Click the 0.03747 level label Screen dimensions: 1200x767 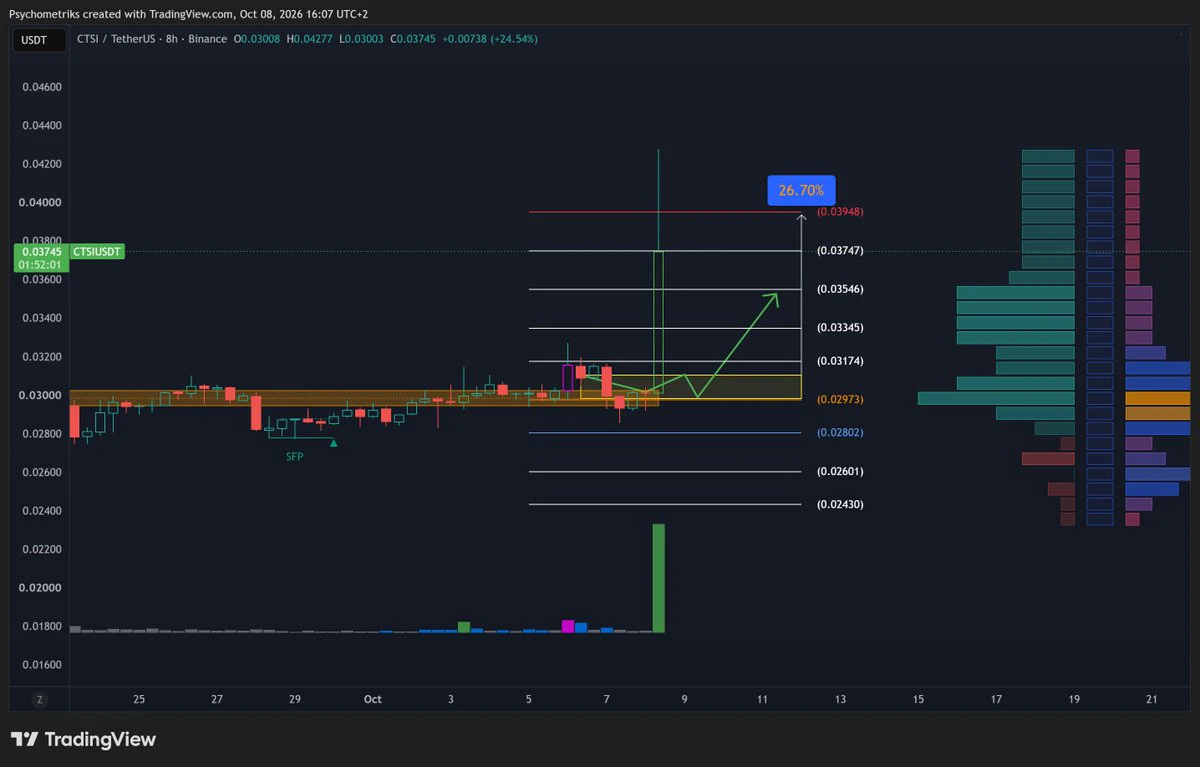pos(840,251)
